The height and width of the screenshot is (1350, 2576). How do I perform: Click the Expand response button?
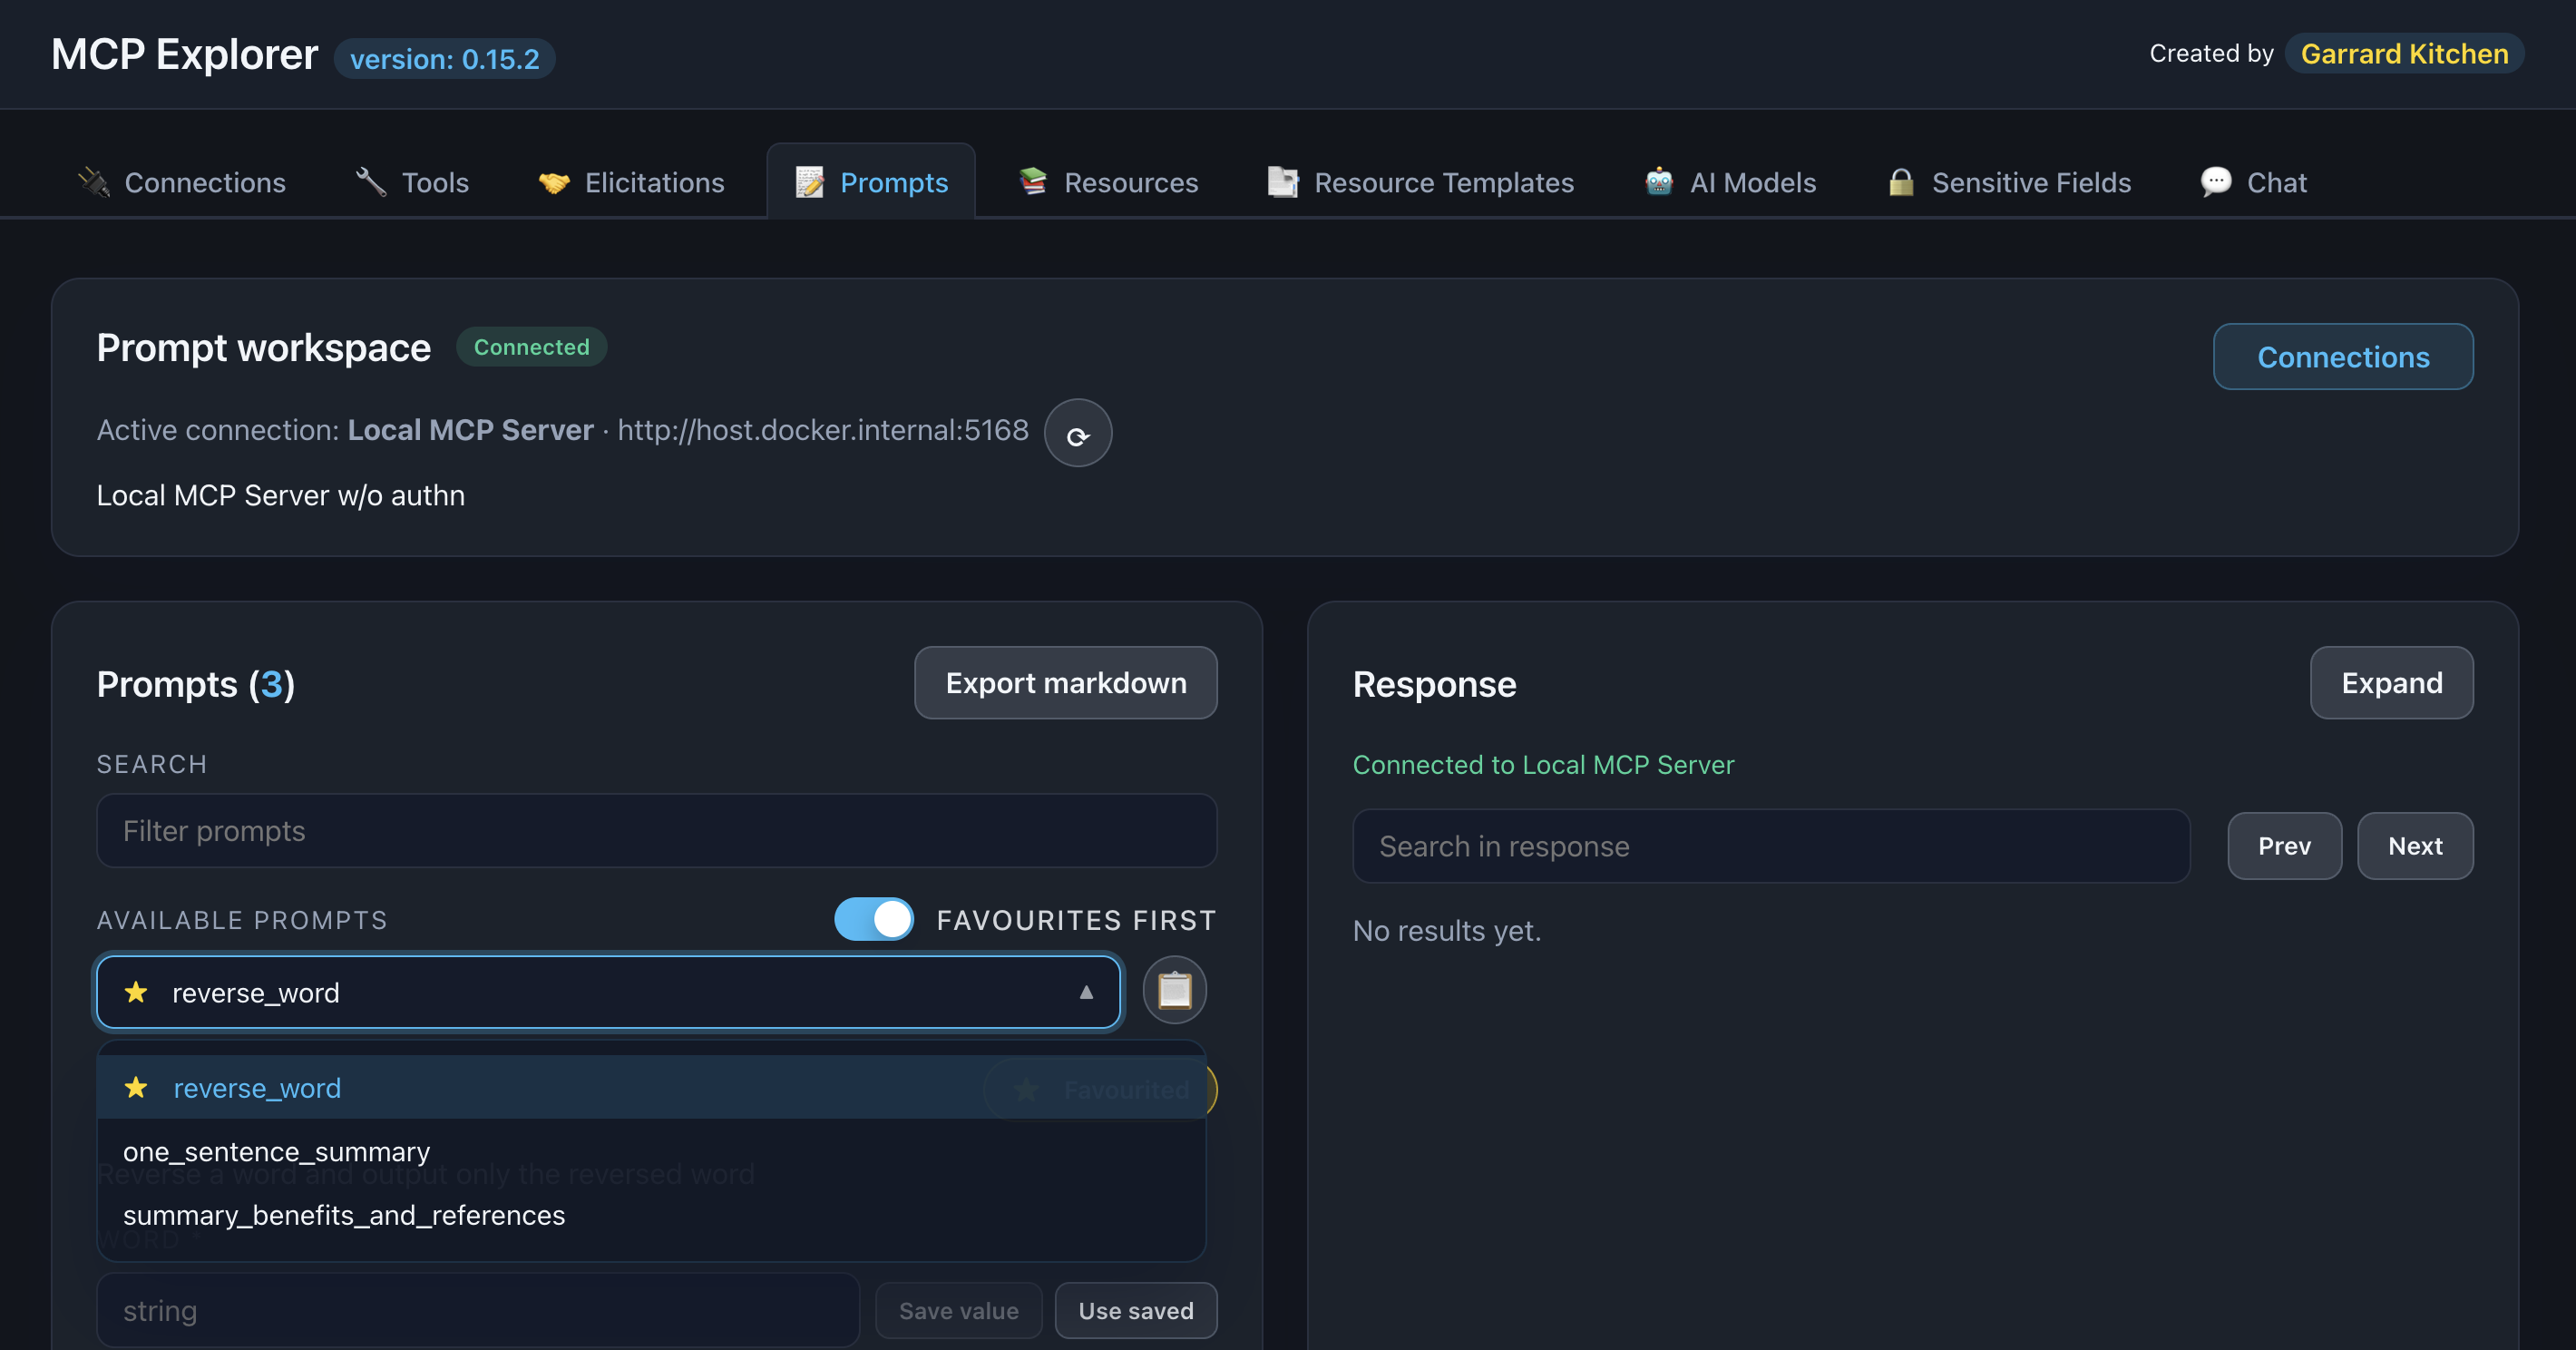pyautogui.click(x=2391, y=683)
